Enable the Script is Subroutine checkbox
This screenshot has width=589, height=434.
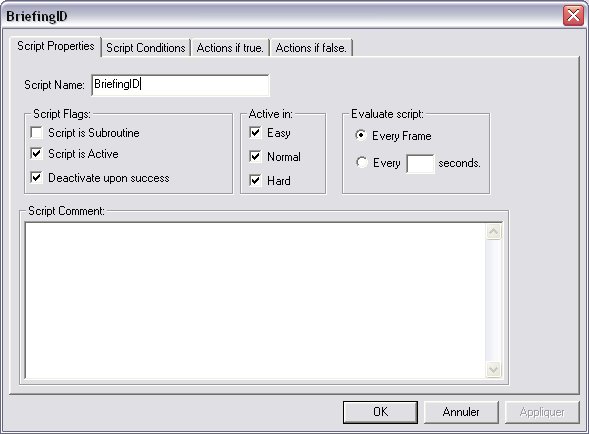36,133
